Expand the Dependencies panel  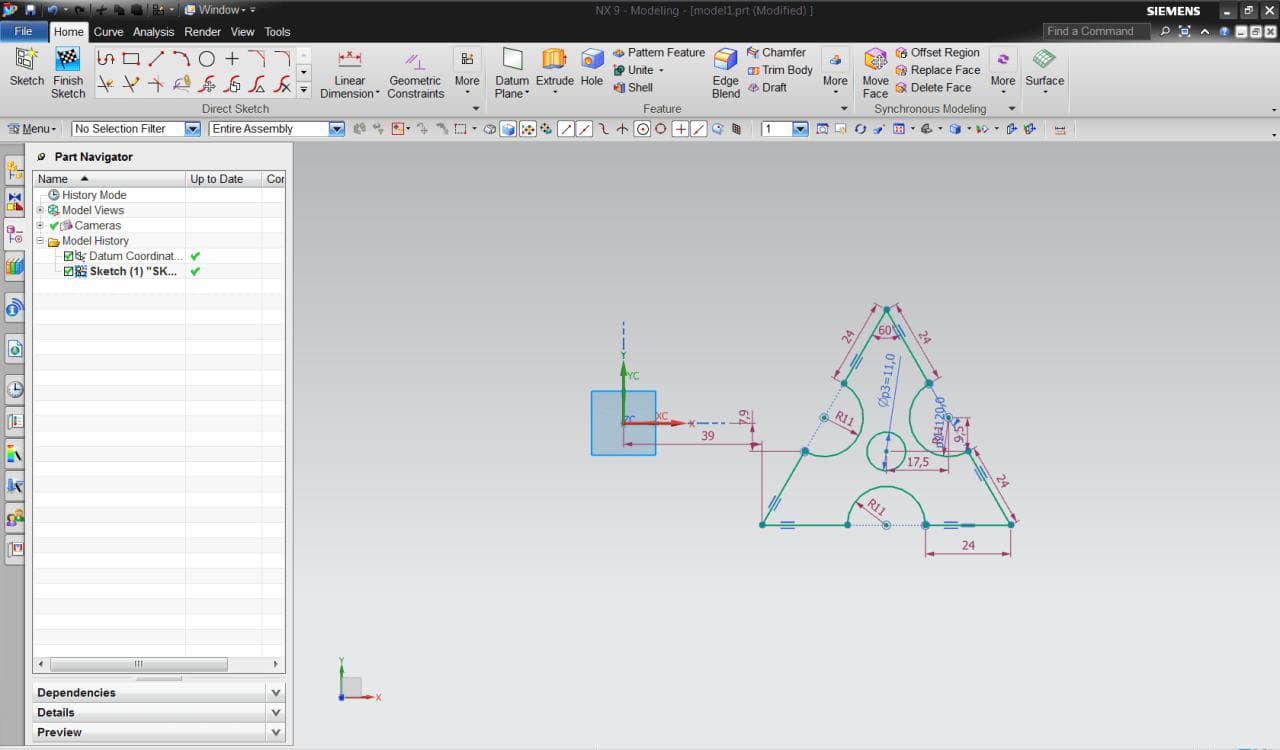(276, 692)
